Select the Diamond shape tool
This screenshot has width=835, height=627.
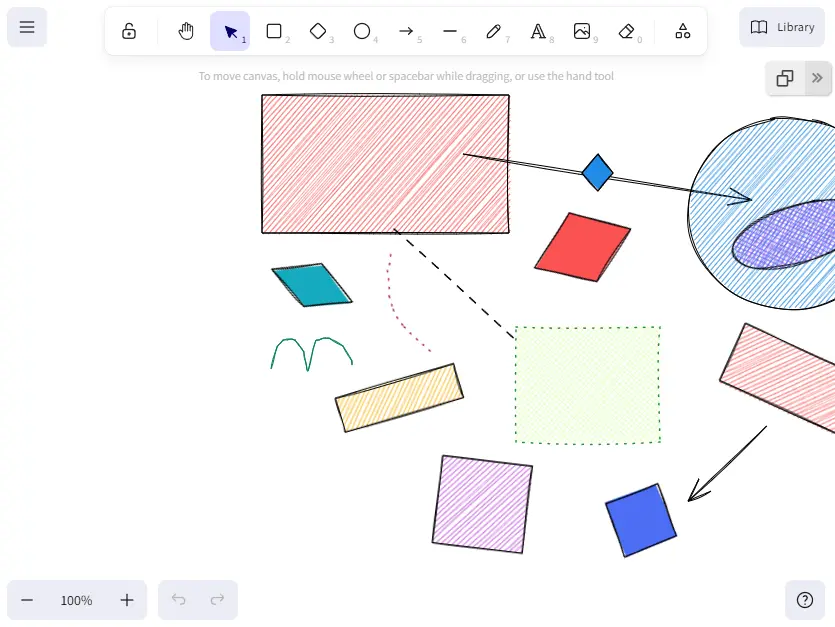(x=318, y=31)
